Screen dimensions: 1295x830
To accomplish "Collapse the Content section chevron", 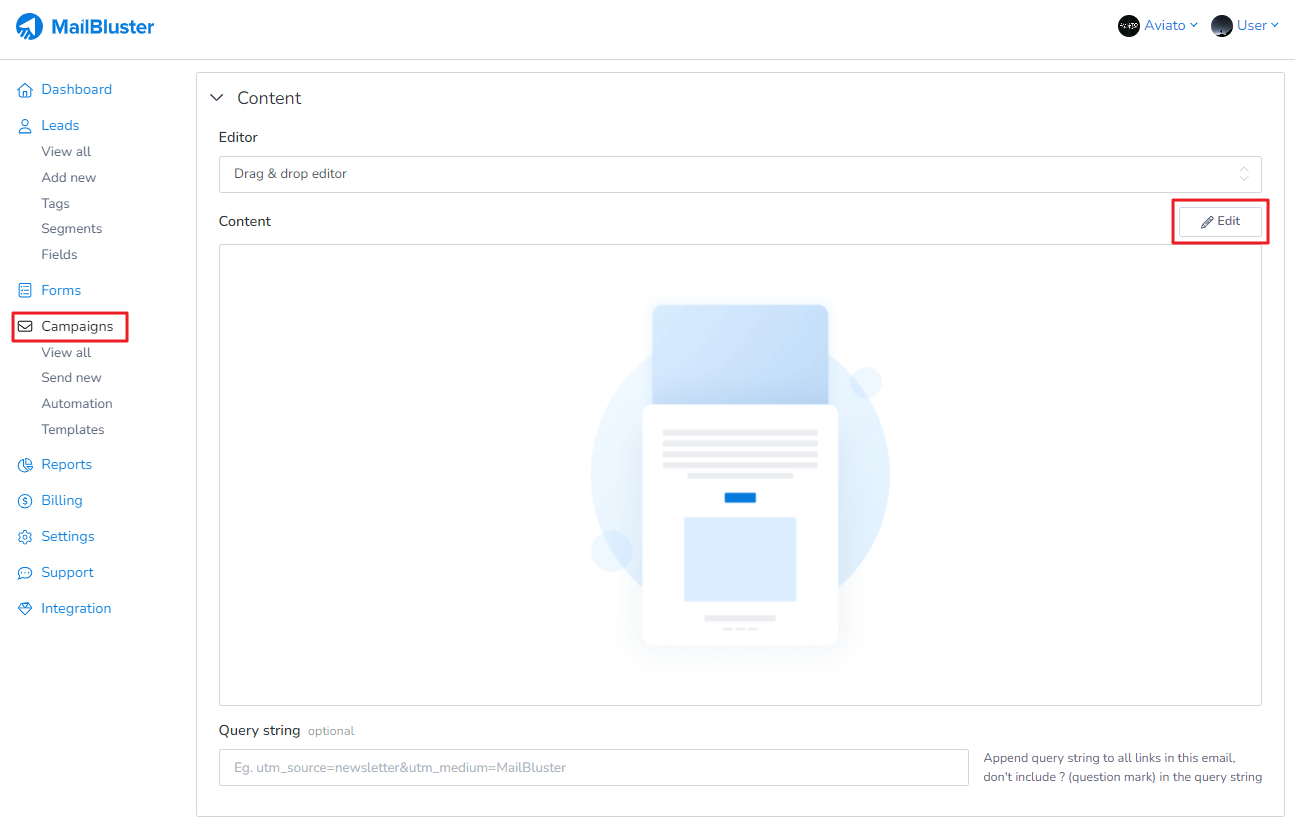I will click(216, 98).
